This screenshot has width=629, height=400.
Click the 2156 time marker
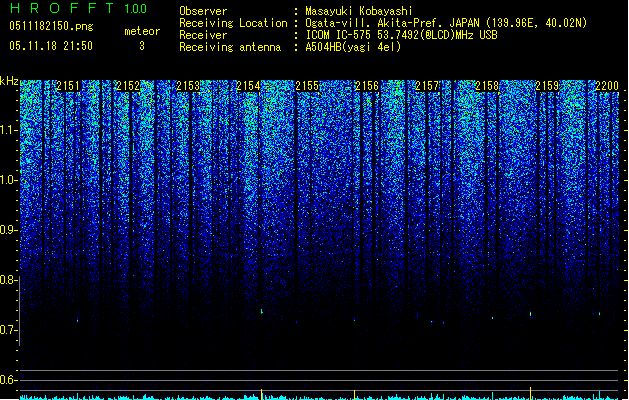[x=367, y=86]
